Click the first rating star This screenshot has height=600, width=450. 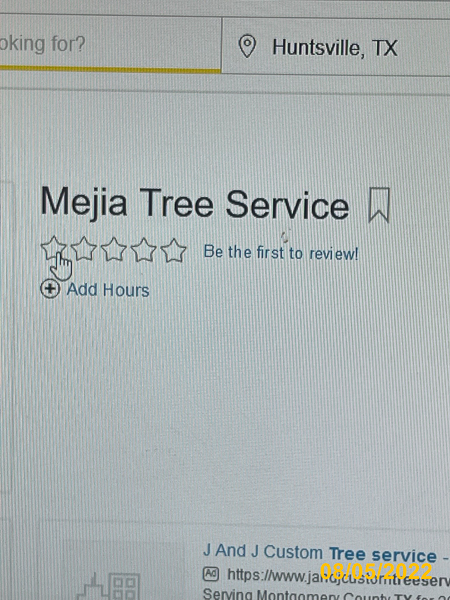(x=54, y=248)
